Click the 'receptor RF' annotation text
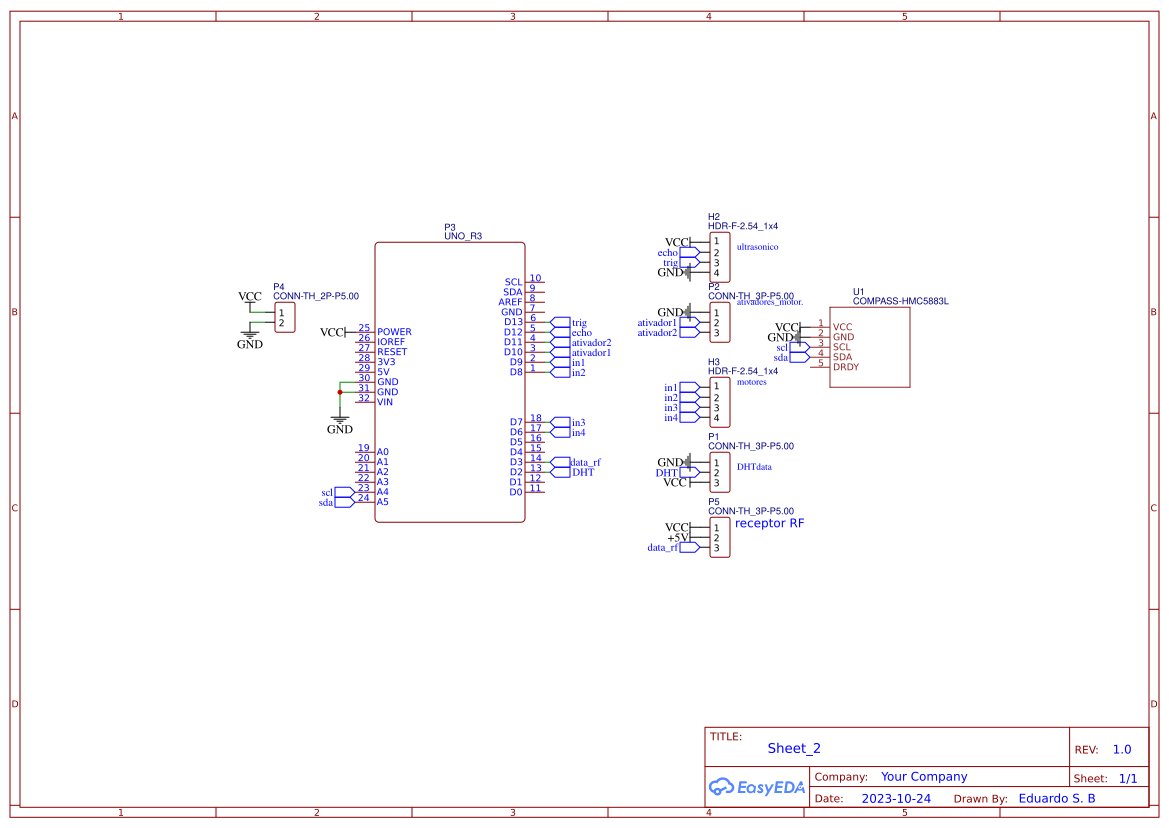 769,523
